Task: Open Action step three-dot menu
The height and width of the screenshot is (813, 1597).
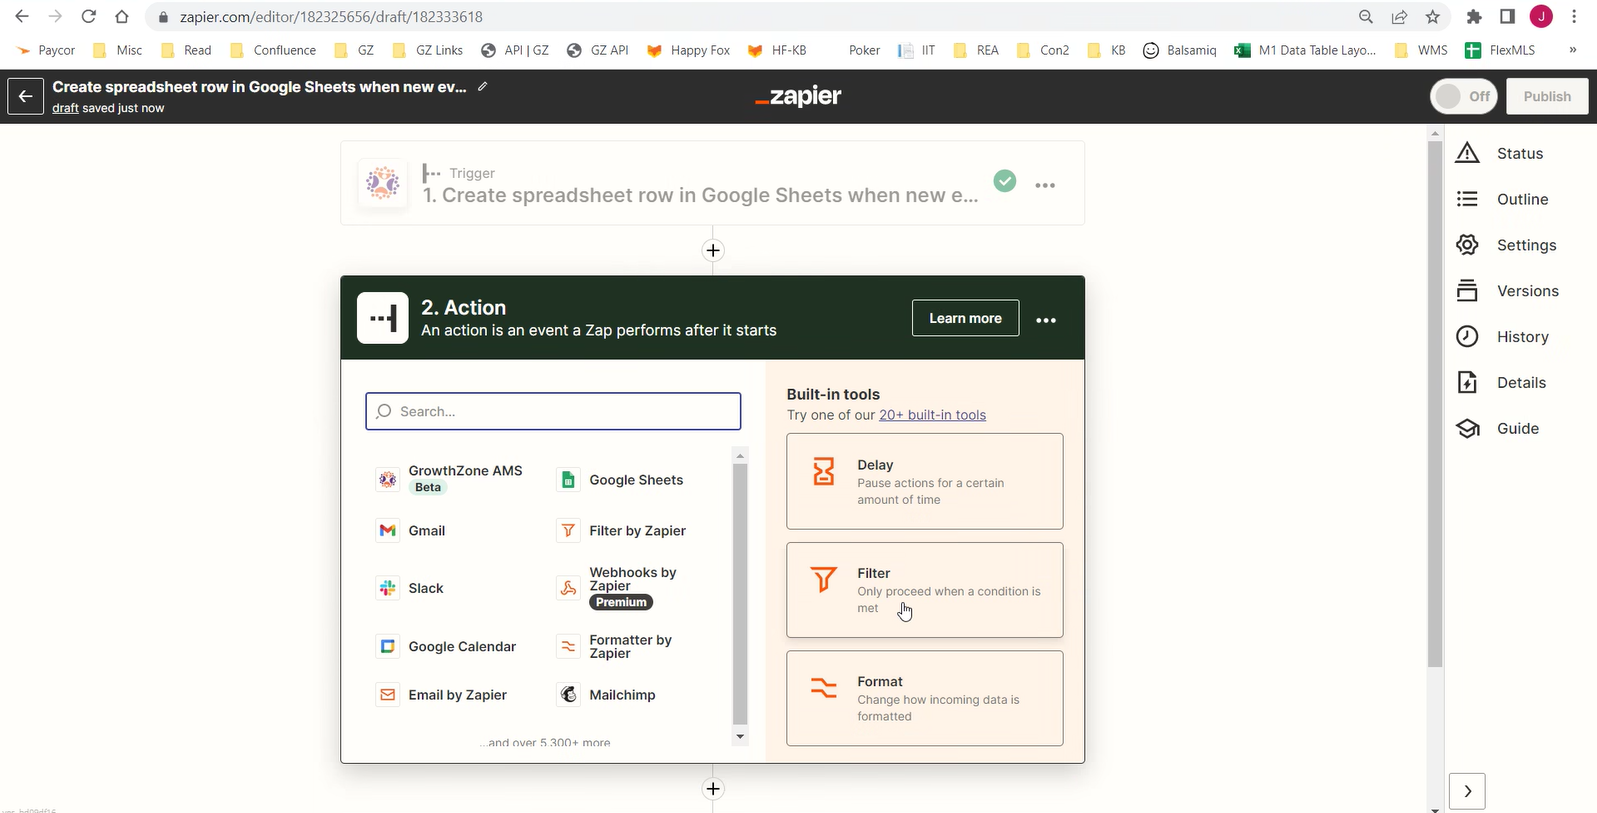Action: tap(1046, 320)
